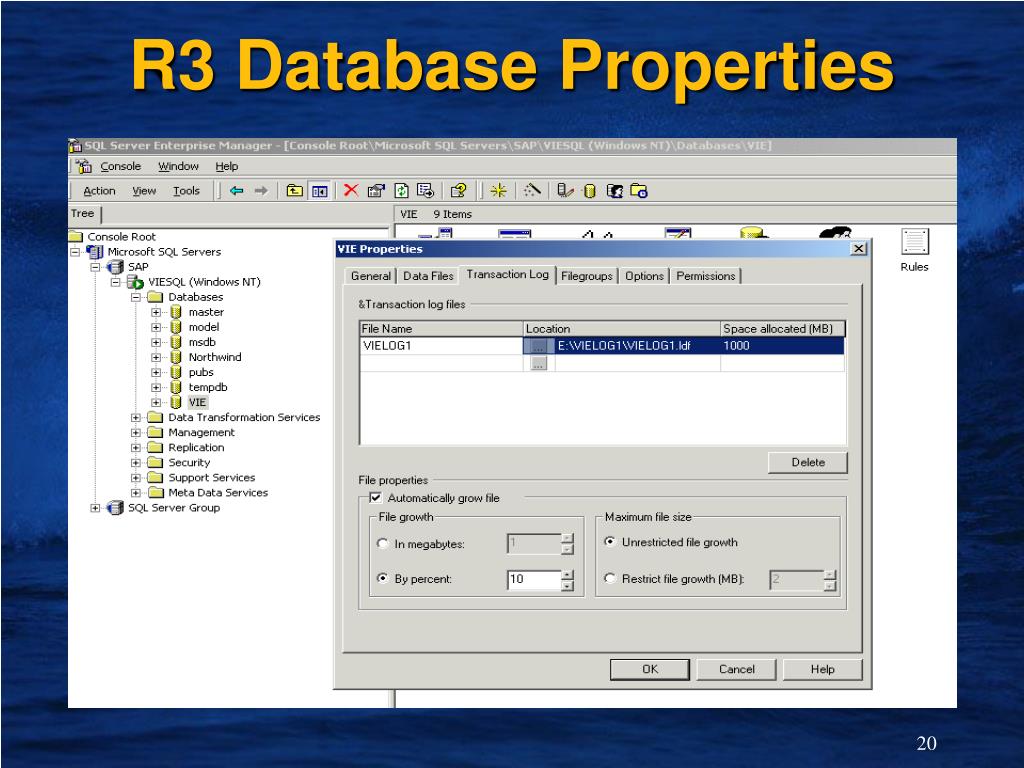1024x768 pixels.
Task: Click the Cancel button
Action: point(737,669)
